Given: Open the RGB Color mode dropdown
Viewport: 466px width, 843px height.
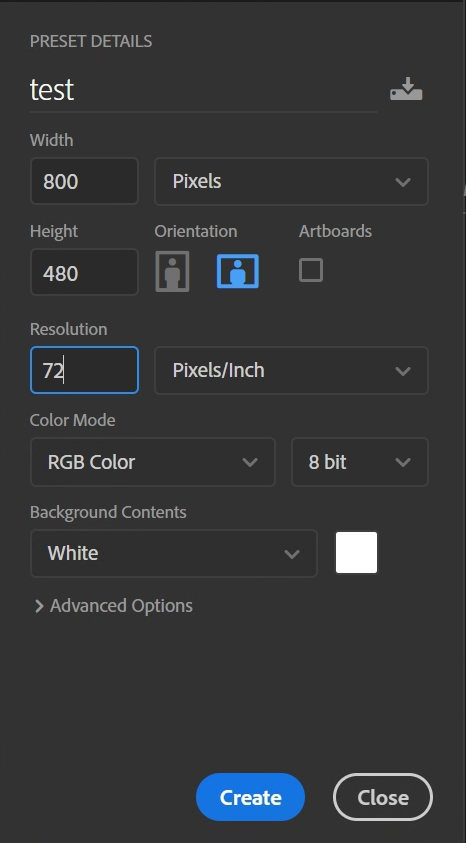Looking at the screenshot, I should 153,462.
